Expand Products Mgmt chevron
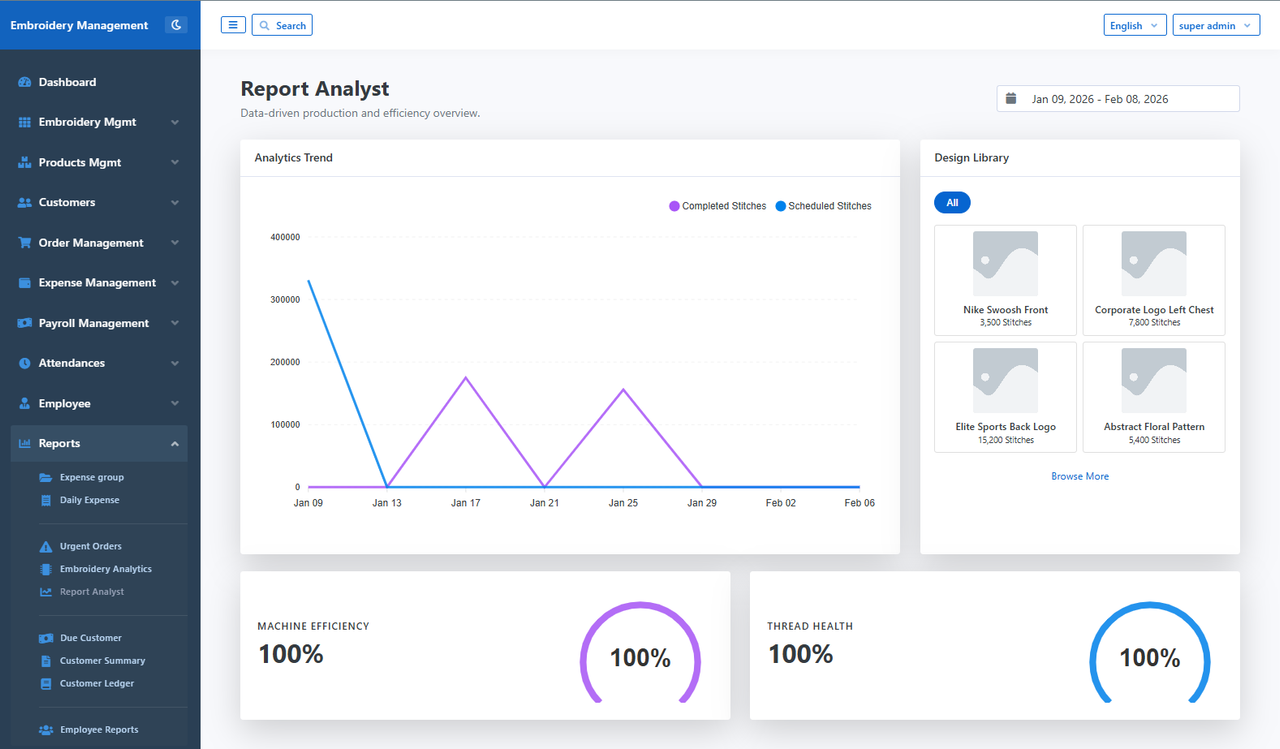The height and width of the screenshot is (749, 1280). [x=175, y=162]
